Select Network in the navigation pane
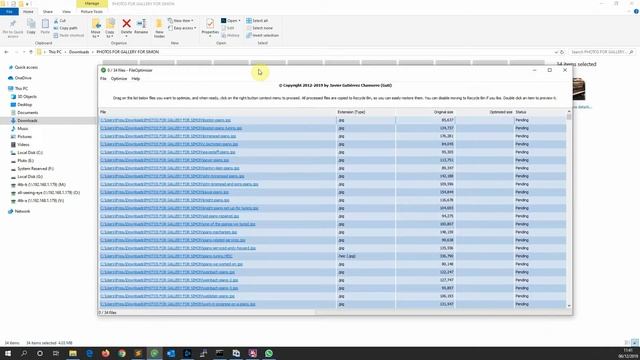640x360 pixels. click(x=22, y=211)
